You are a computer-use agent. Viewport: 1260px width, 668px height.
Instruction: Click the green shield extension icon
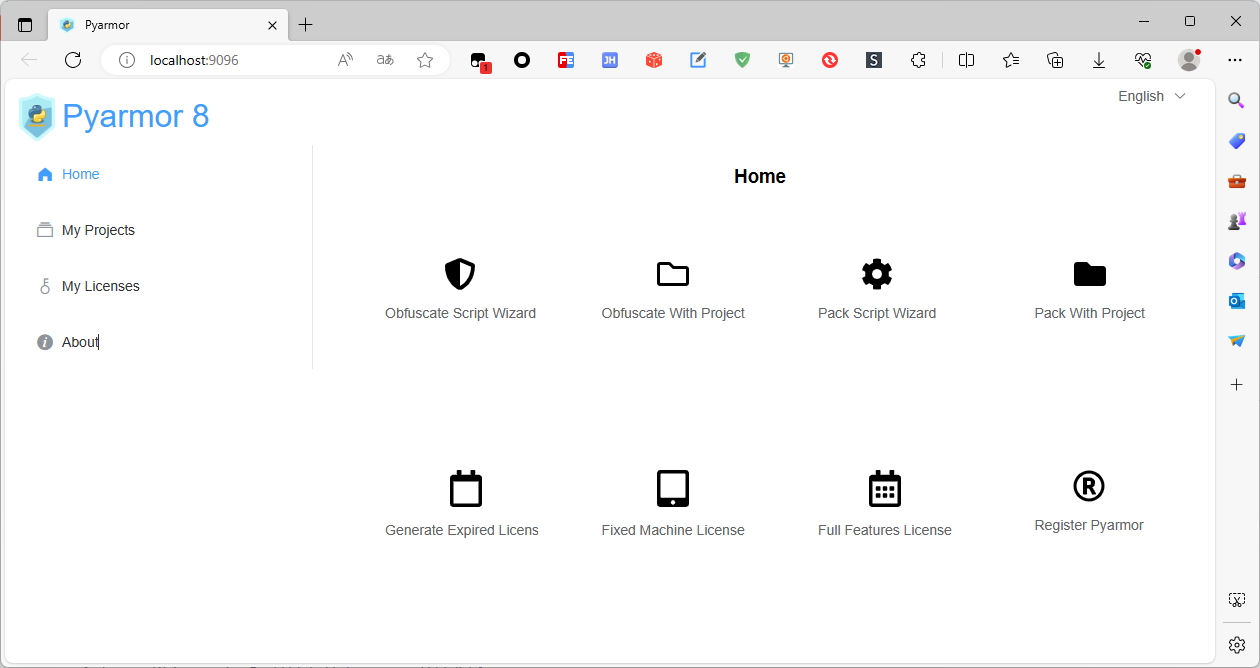pyautogui.click(x=742, y=60)
